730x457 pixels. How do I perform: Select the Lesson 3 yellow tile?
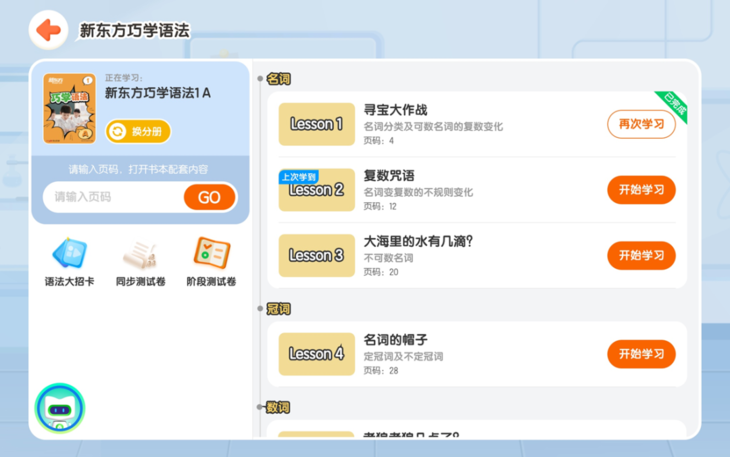pos(317,255)
